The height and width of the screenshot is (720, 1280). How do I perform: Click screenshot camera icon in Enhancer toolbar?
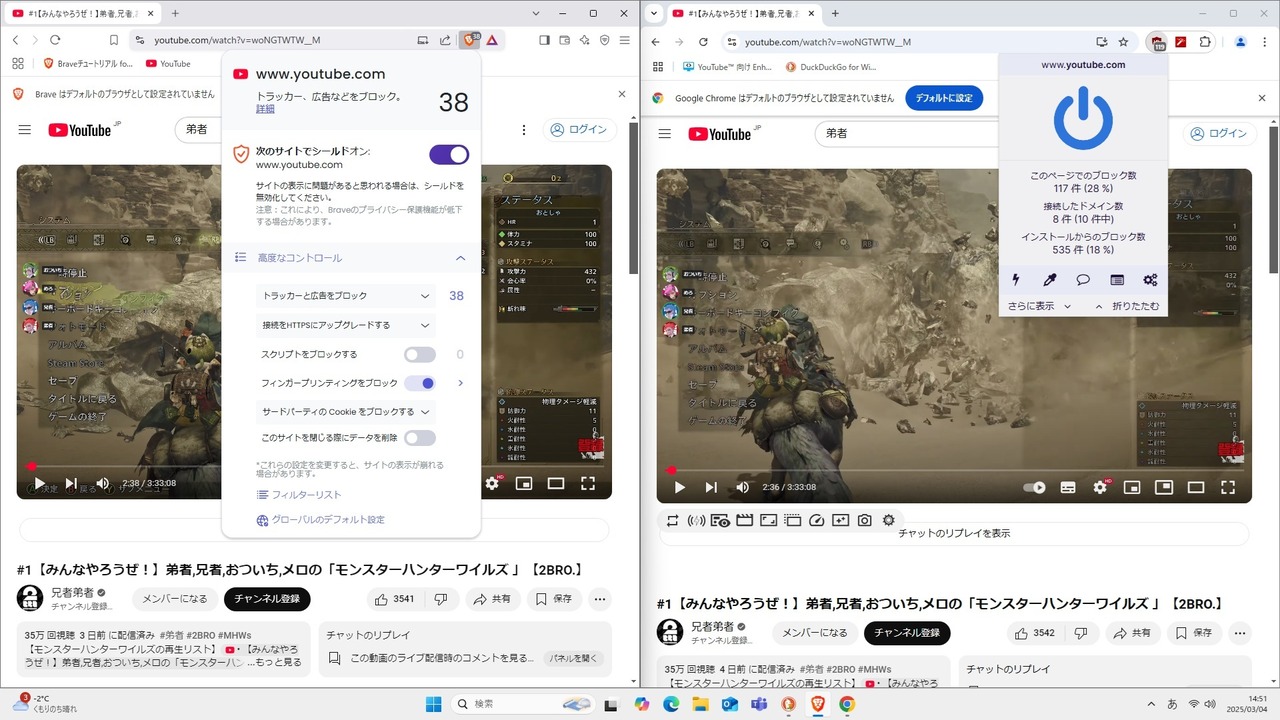pos(864,521)
